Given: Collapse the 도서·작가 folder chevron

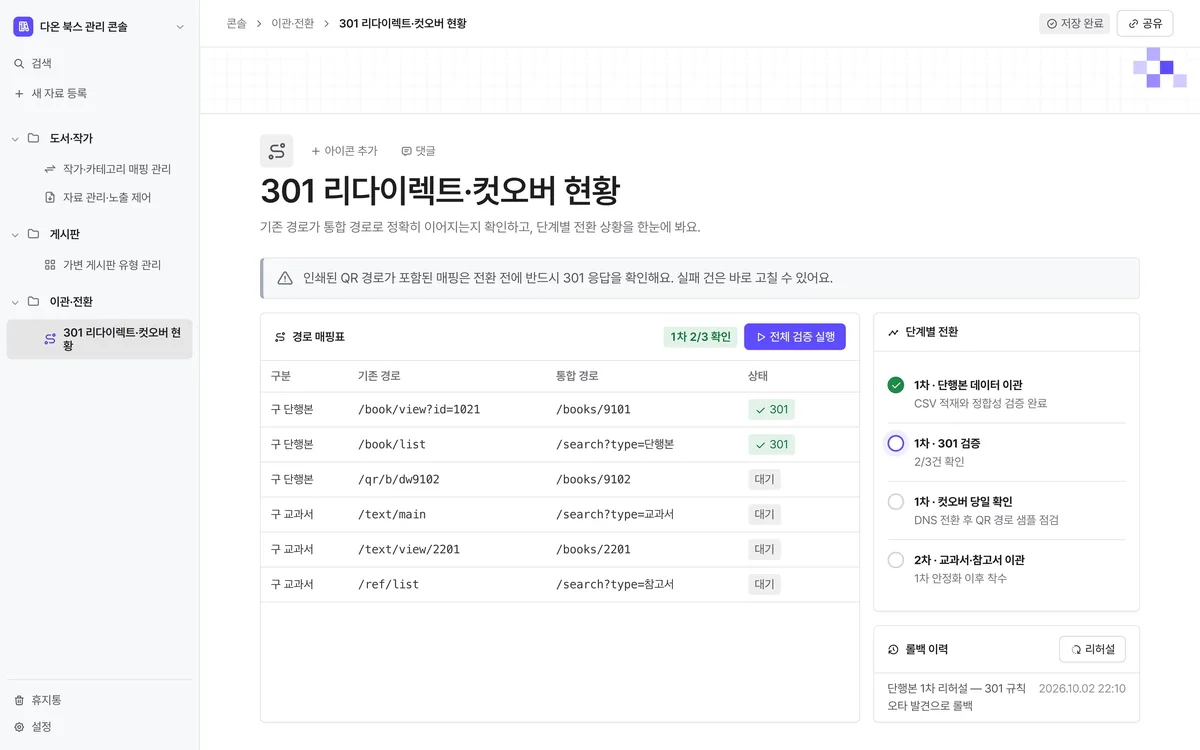Looking at the screenshot, I should pyautogui.click(x=15, y=138).
